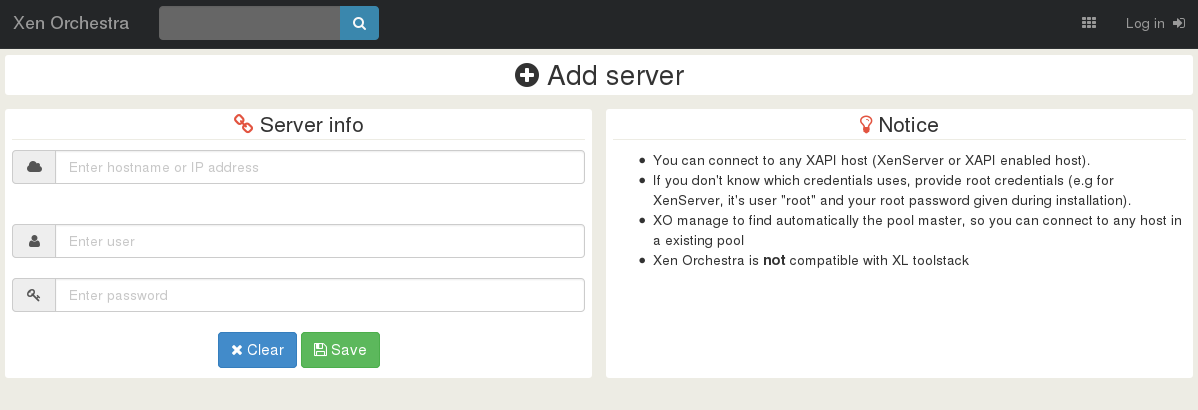Click the note about finding pool master
Screen dimensions: 1198x410
[x=917, y=230]
